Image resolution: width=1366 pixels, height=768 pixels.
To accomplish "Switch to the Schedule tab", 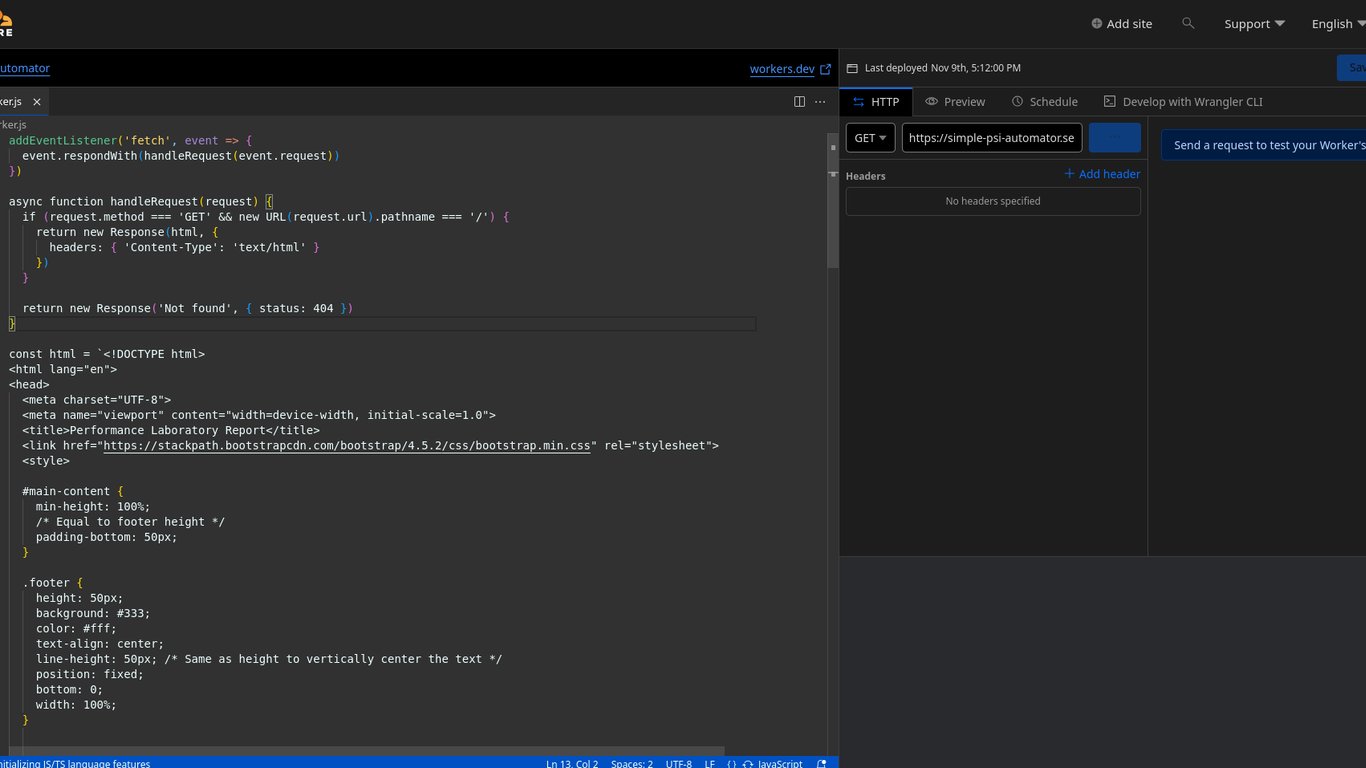I will coord(1045,101).
